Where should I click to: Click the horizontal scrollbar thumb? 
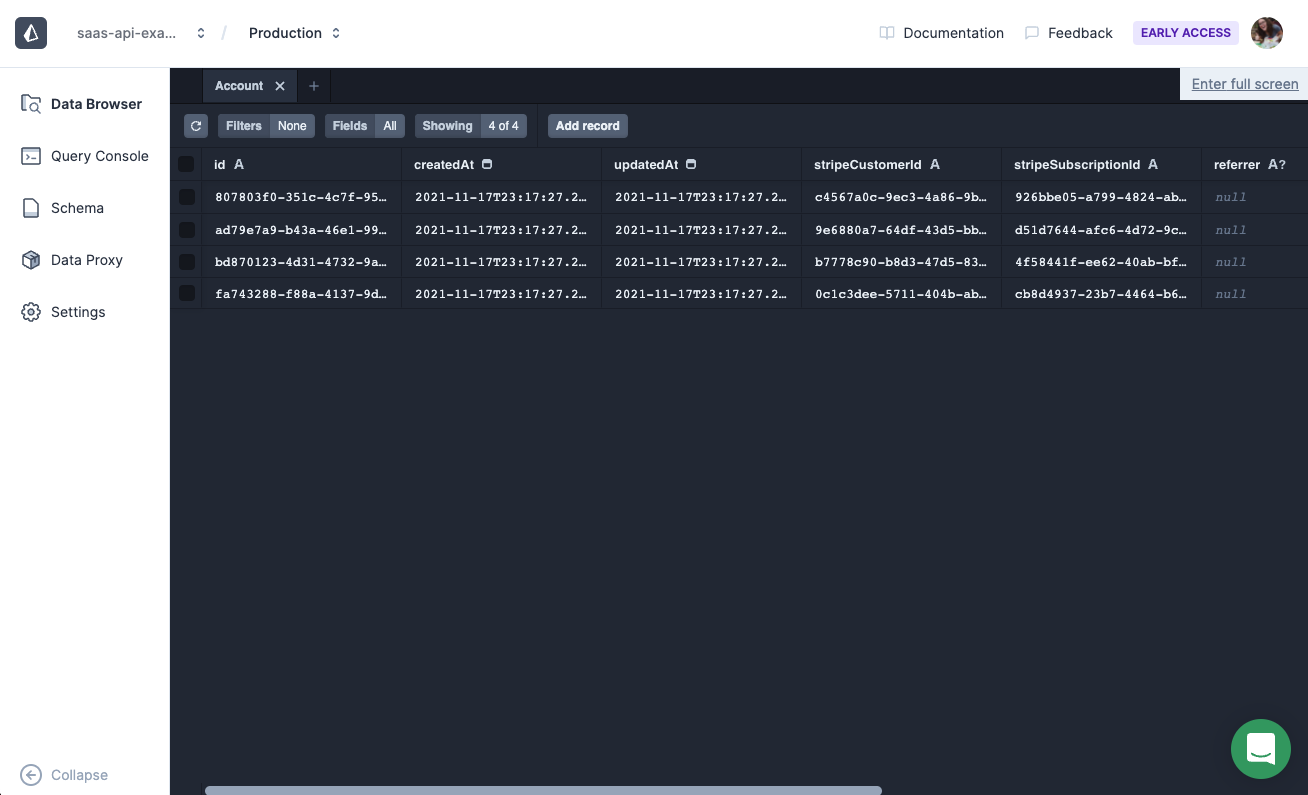coord(543,790)
